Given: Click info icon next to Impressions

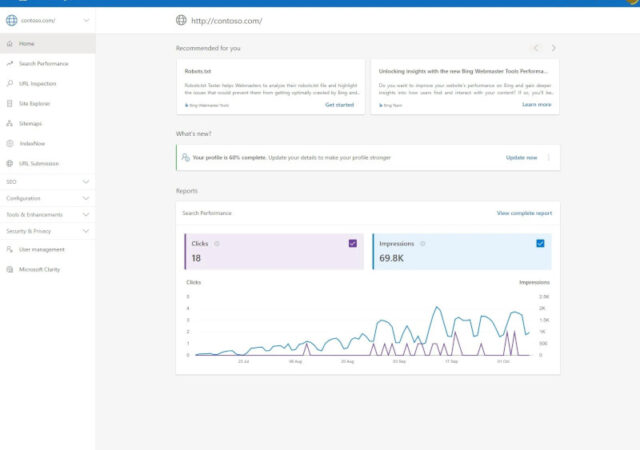Looking at the screenshot, I should [x=423, y=244].
